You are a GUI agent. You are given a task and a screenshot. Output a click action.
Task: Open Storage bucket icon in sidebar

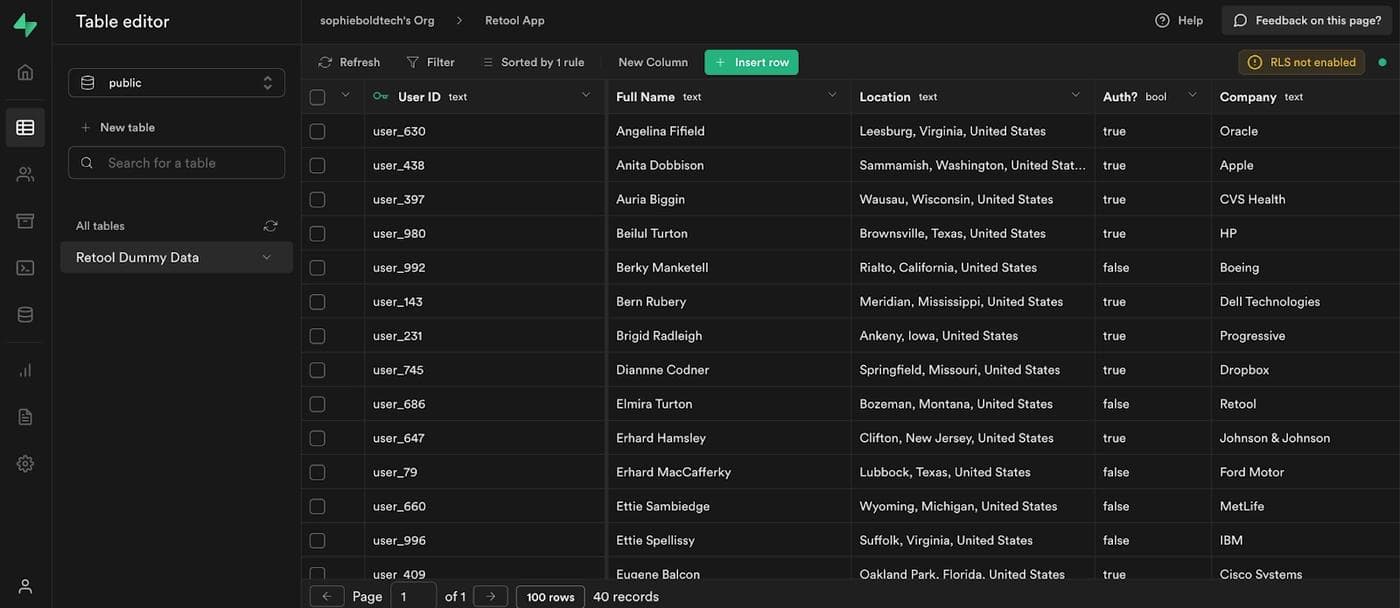25,221
